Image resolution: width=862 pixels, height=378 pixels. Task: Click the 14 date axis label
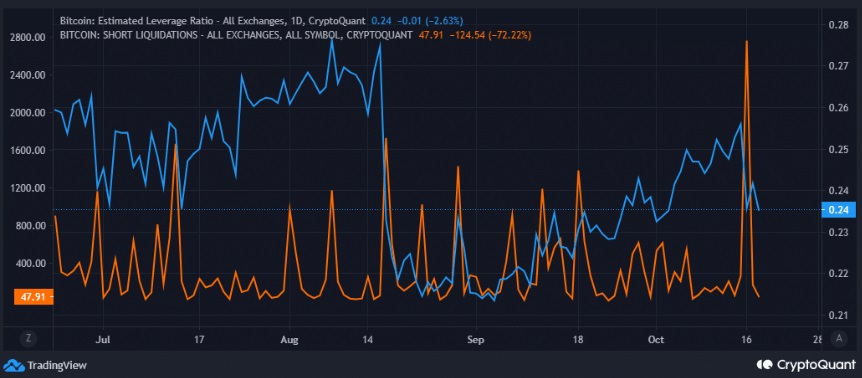367,340
